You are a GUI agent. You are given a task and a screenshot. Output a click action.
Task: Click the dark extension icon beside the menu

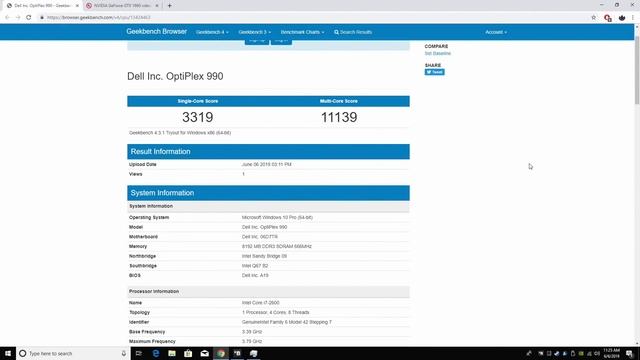pyautogui.click(x=622, y=18)
